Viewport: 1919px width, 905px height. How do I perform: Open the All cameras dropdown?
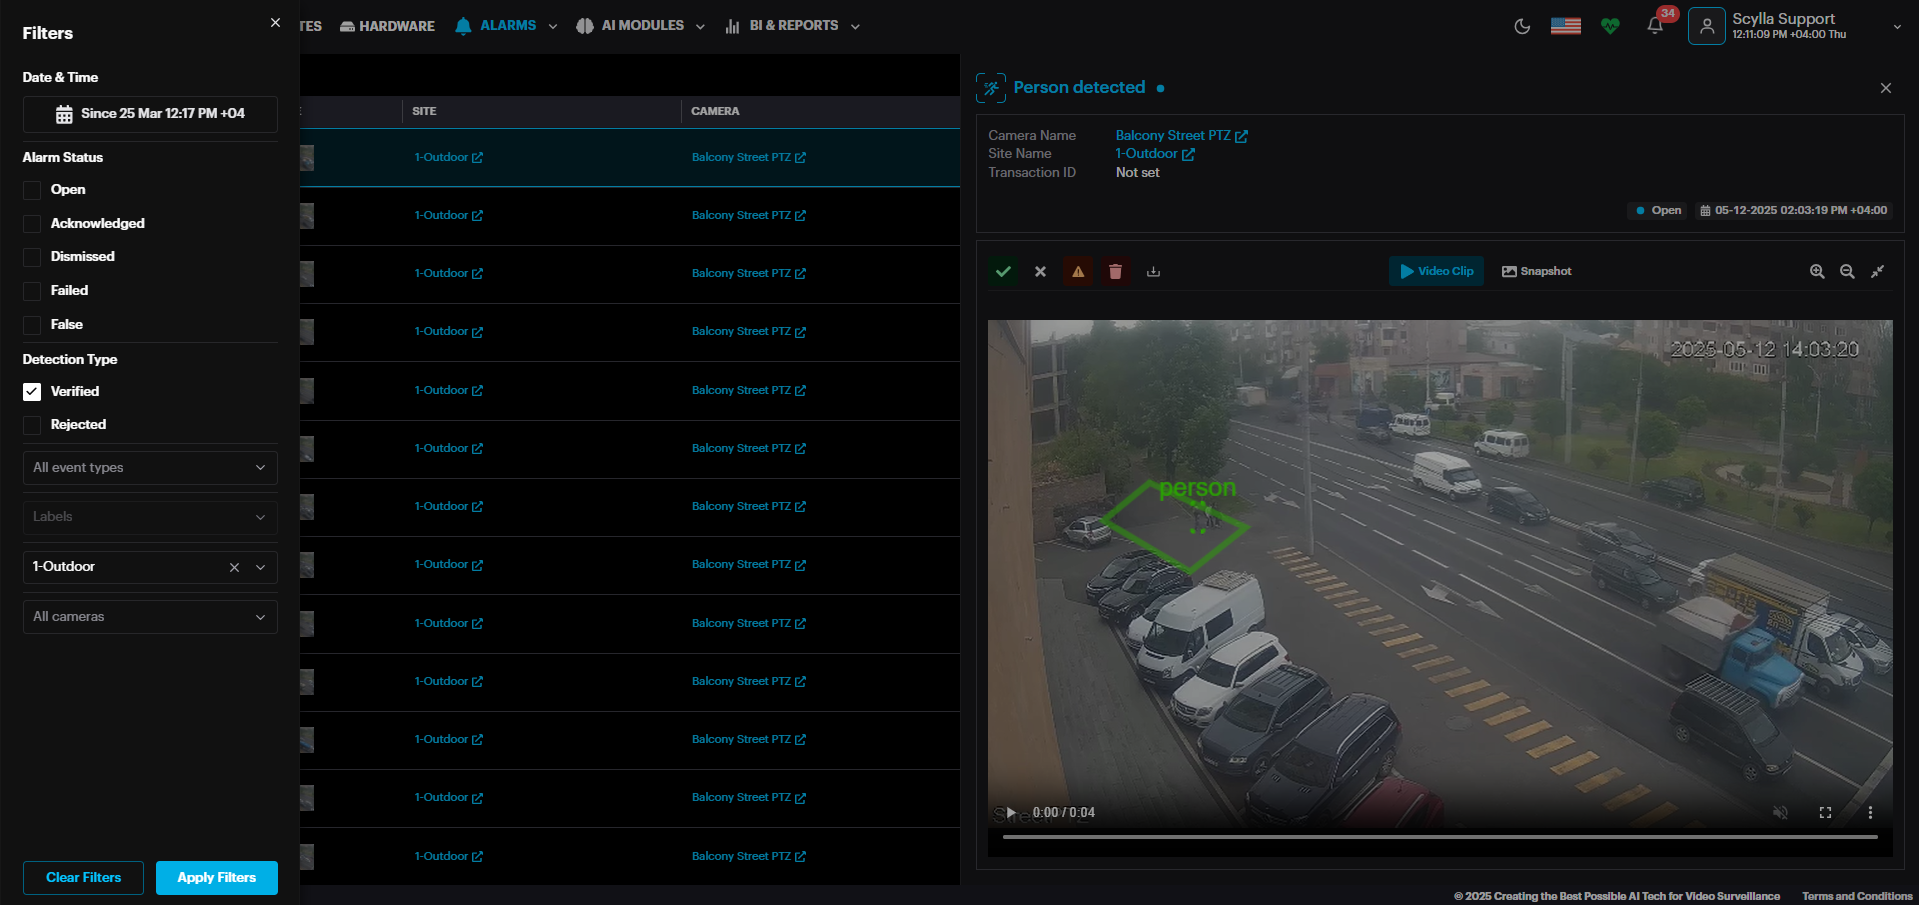pyautogui.click(x=149, y=617)
